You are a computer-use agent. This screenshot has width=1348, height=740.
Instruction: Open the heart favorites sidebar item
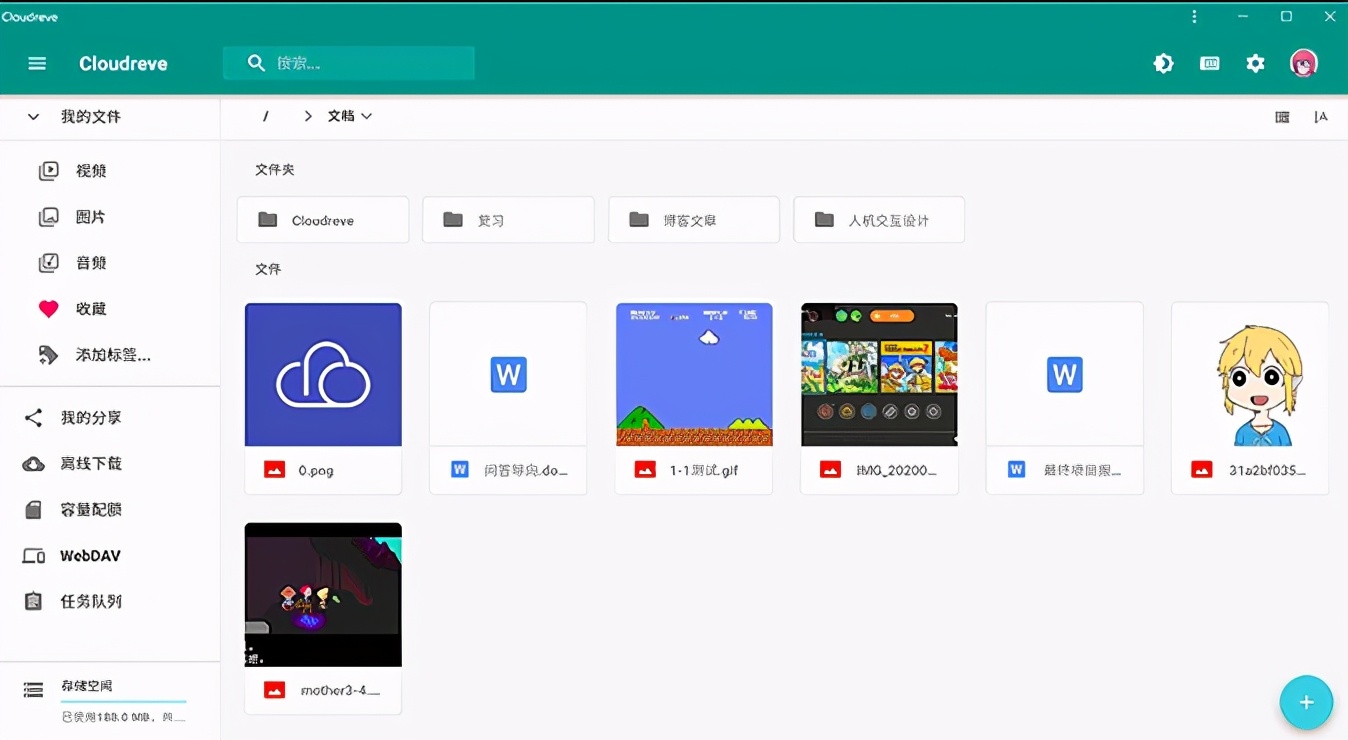coord(49,309)
